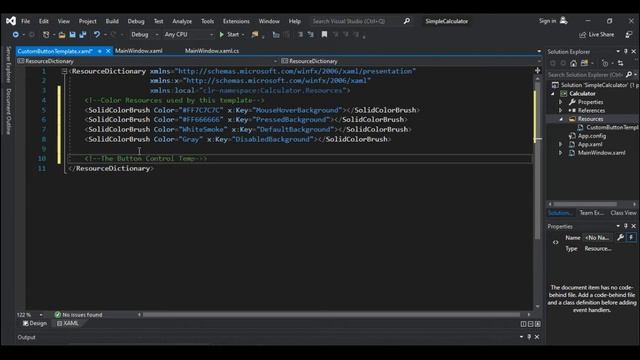Click the split editor plus icon above scrollbar
This screenshot has width=640, height=360.
[x=538, y=71]
